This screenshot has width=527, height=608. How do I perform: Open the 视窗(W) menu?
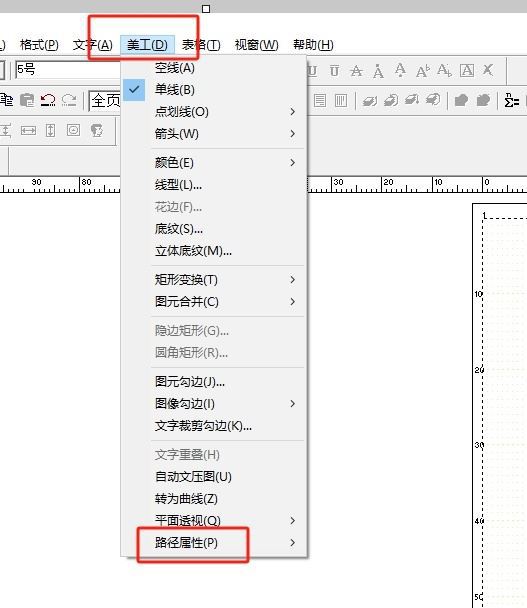pos(256,45)
